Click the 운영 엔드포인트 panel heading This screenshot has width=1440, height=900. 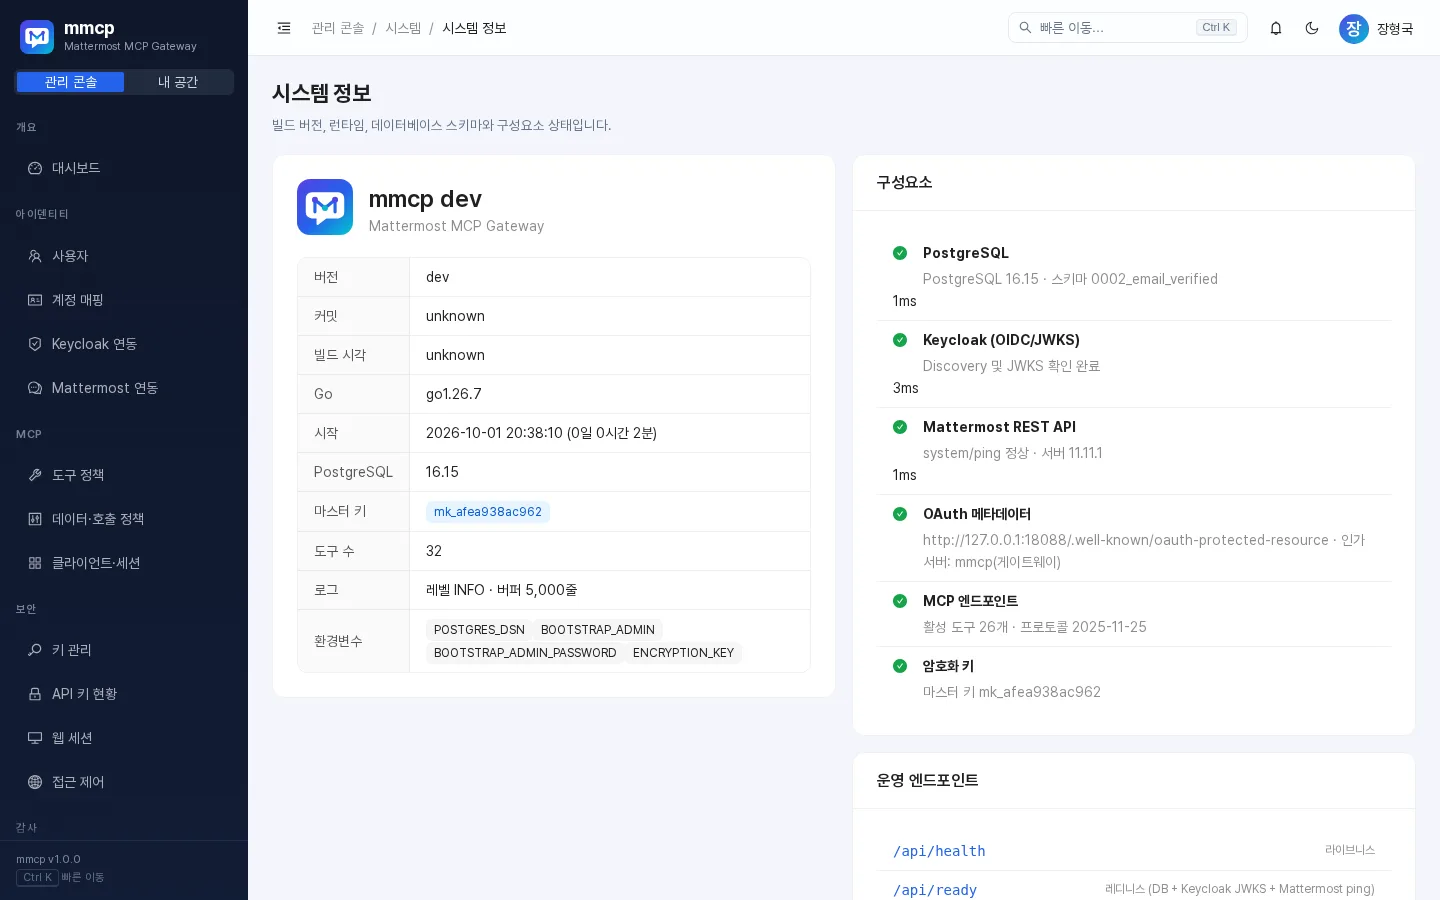coord(927,780)
